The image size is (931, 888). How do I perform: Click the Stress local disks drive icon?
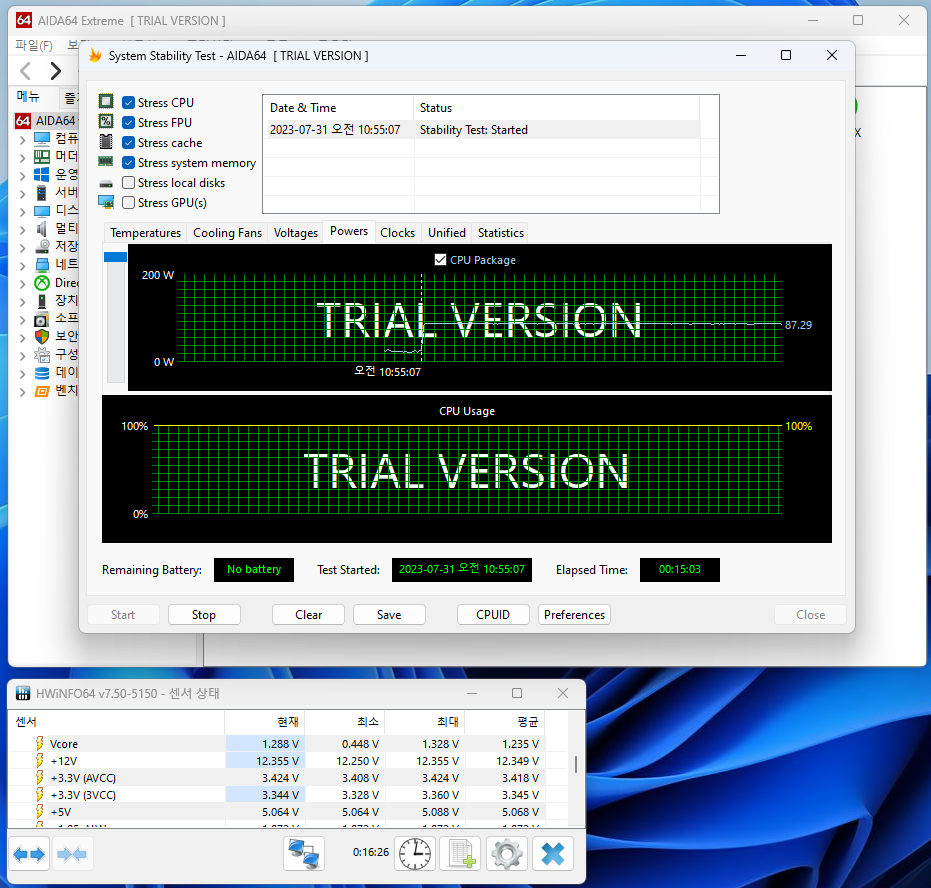coord(106,183)
